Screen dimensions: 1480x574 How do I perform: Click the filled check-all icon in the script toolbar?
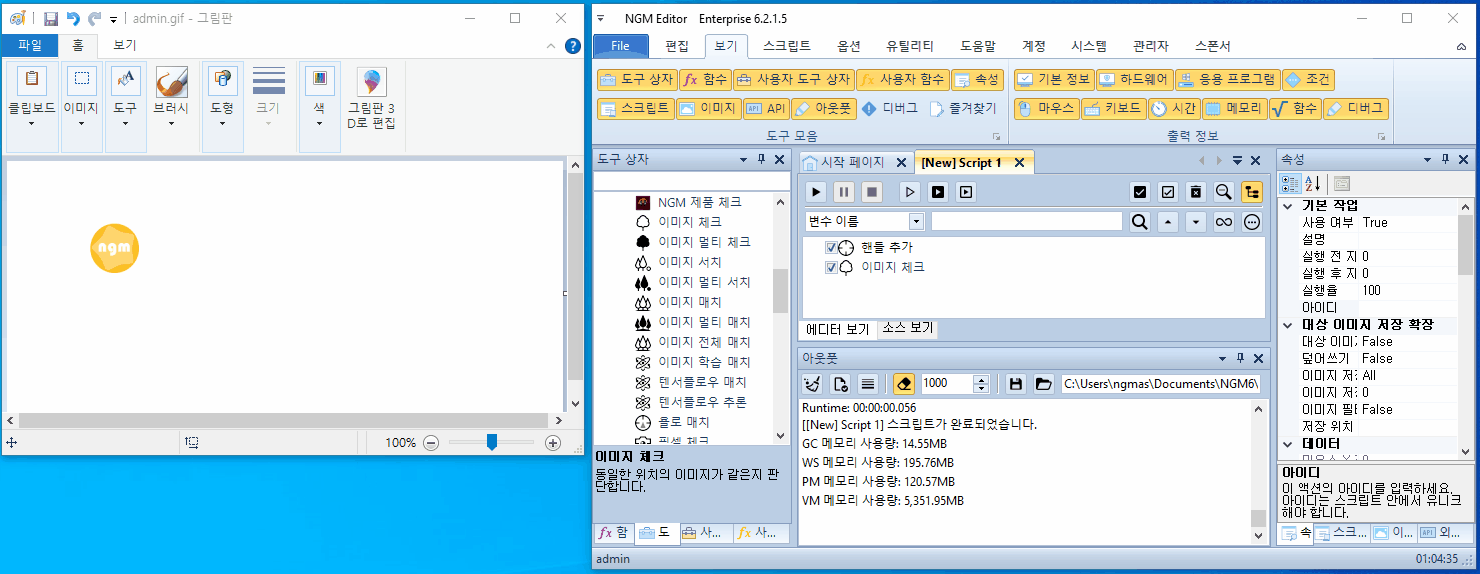(x=1139, y=191)
